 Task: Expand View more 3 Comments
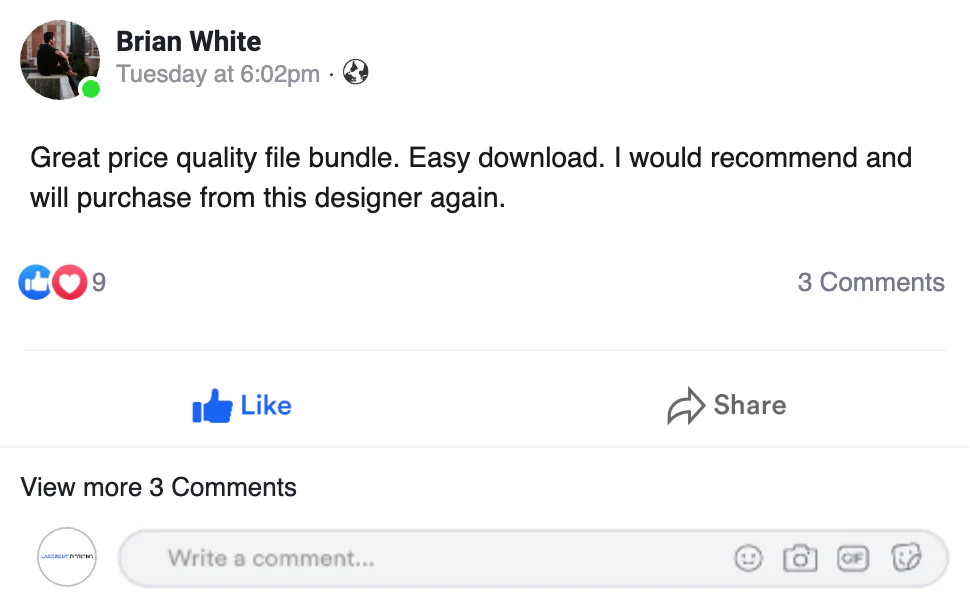pyautogui.click(x=159, y=487)
